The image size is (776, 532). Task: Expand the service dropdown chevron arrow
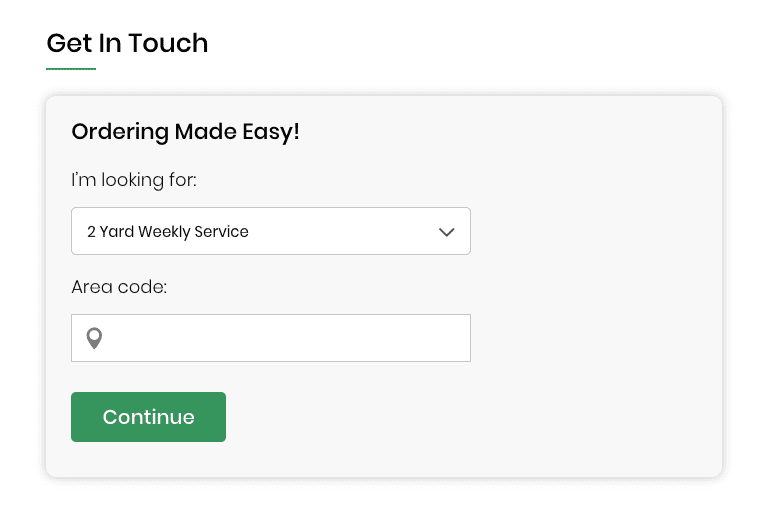447,232
